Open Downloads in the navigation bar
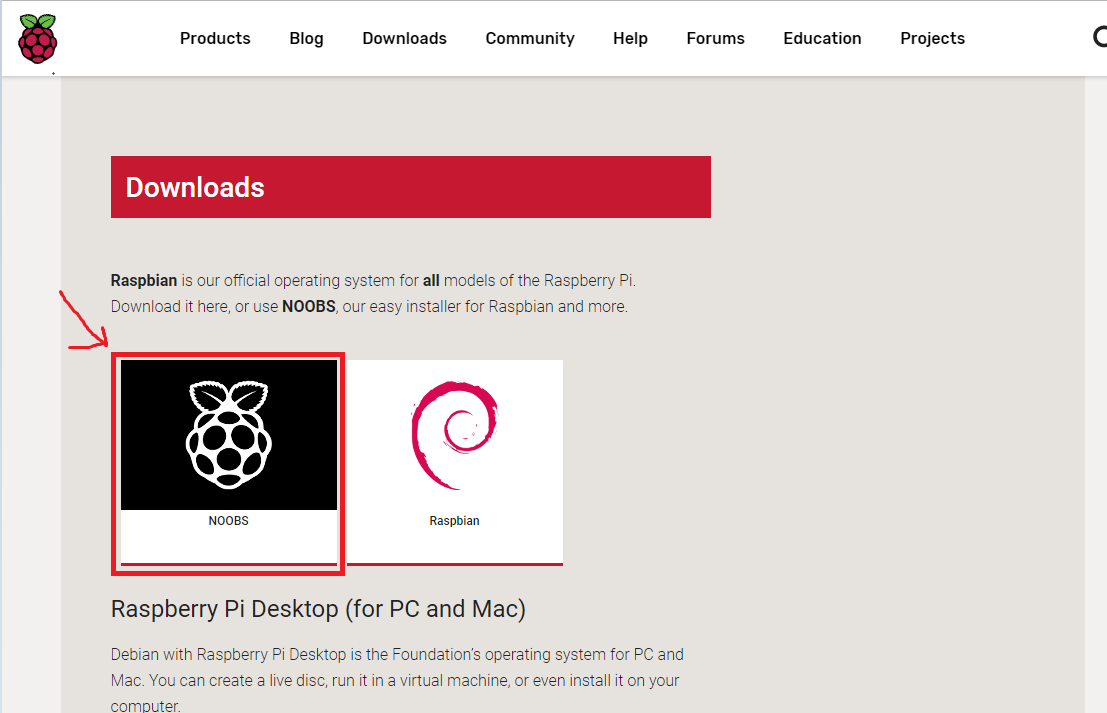 click(x=405, y=38)
